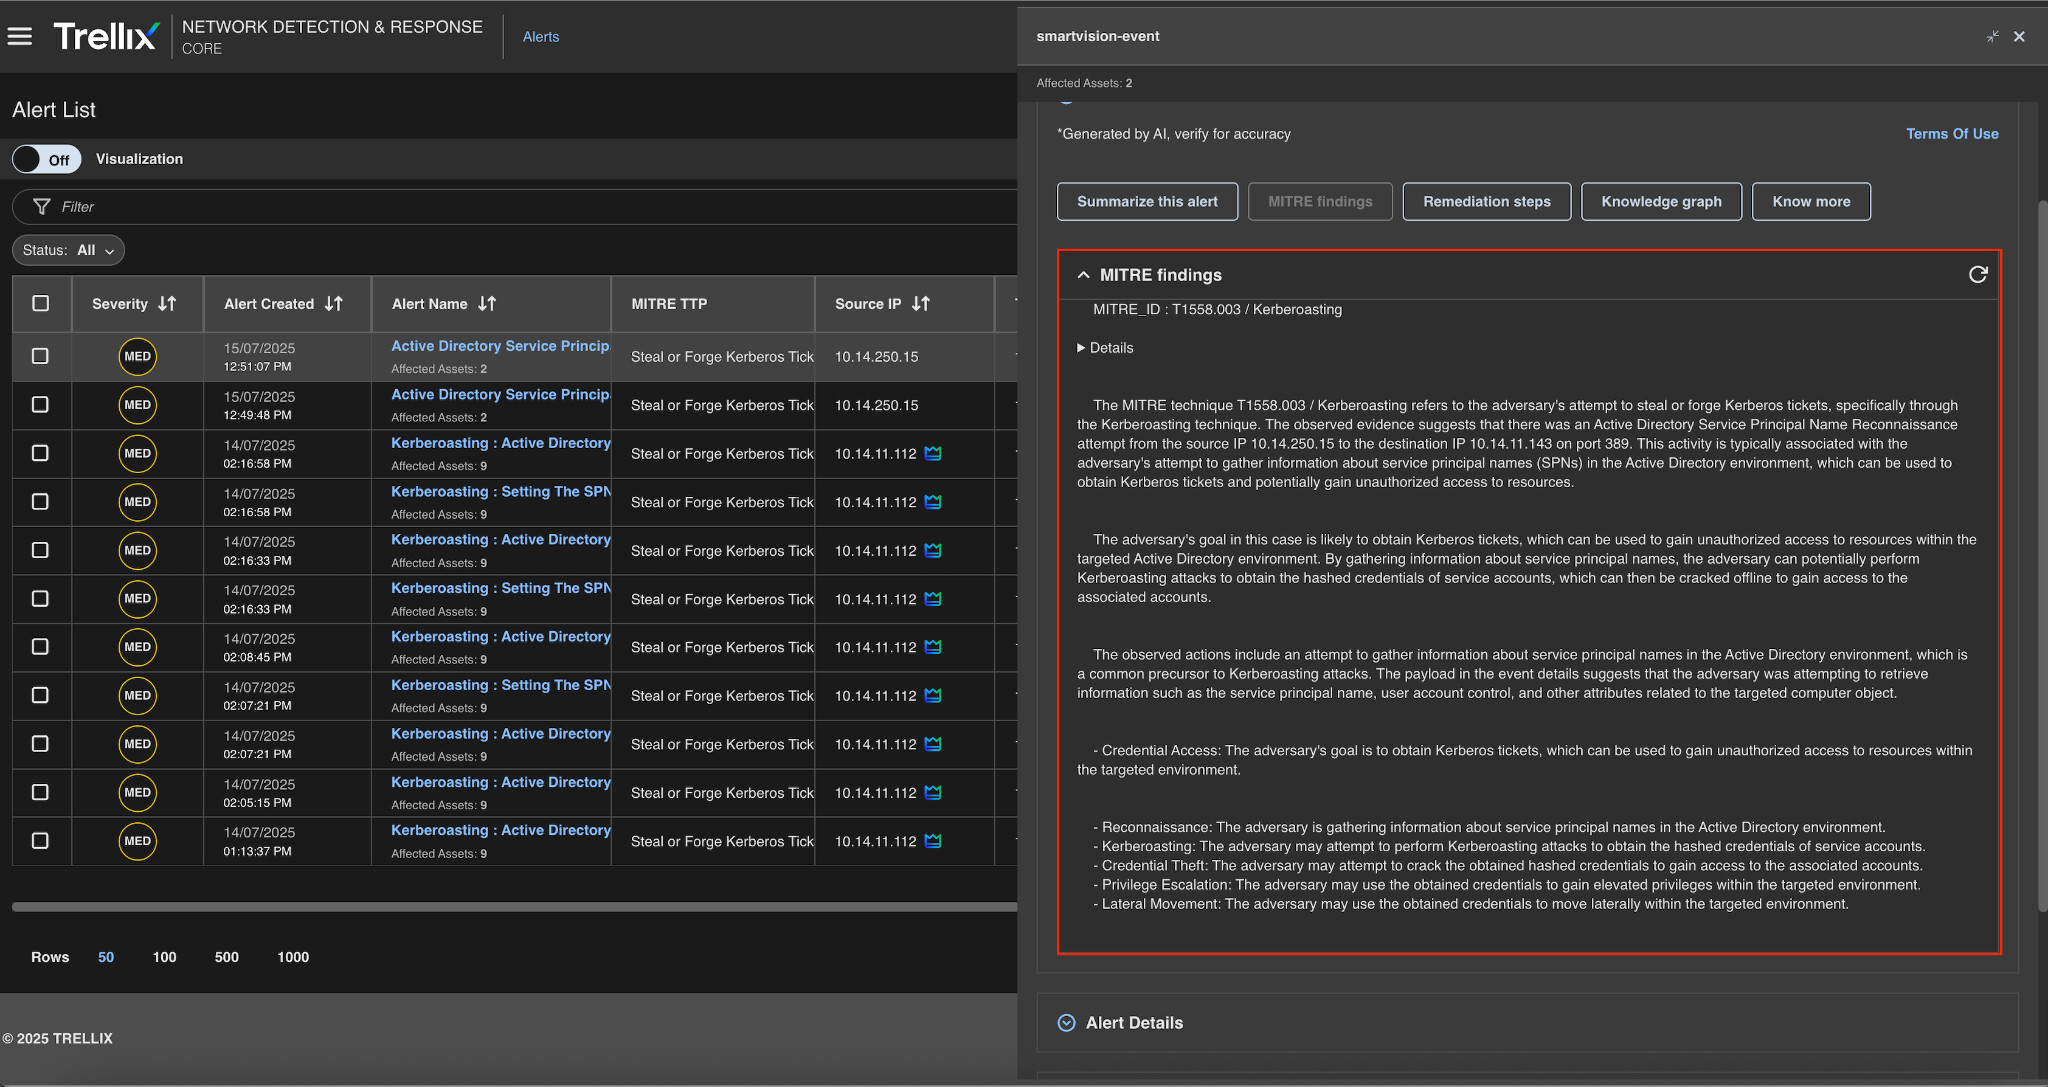Set rows per page to 100
Image resolution: width=2048 pixels, height=1087 pixels.
[x=164, y=958]
